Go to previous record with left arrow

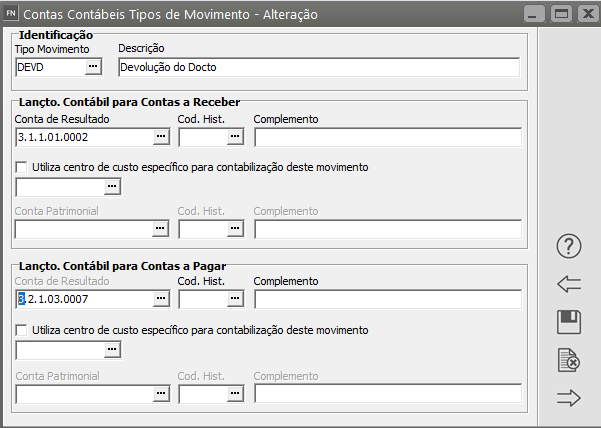(x=568, y=284)
